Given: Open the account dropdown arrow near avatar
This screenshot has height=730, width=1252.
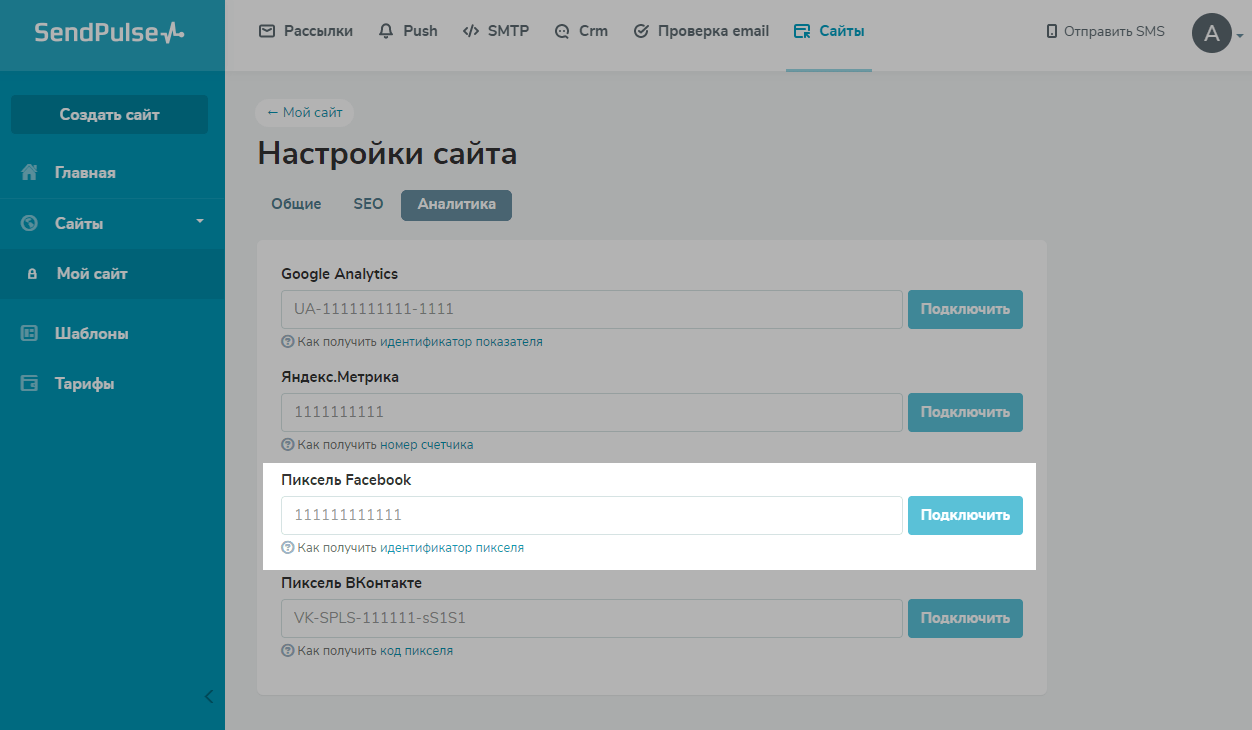Looking at the screenshot, I should (1240, 36).
